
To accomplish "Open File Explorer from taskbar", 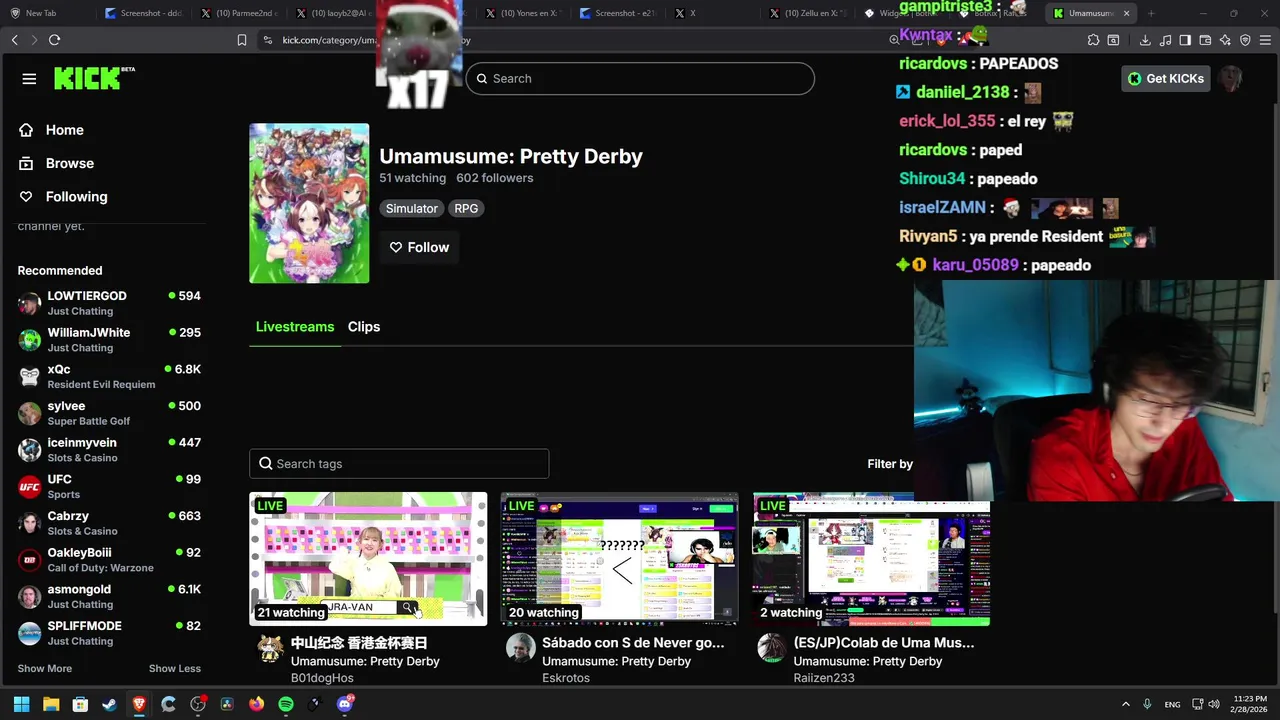I will click(50, 704).
